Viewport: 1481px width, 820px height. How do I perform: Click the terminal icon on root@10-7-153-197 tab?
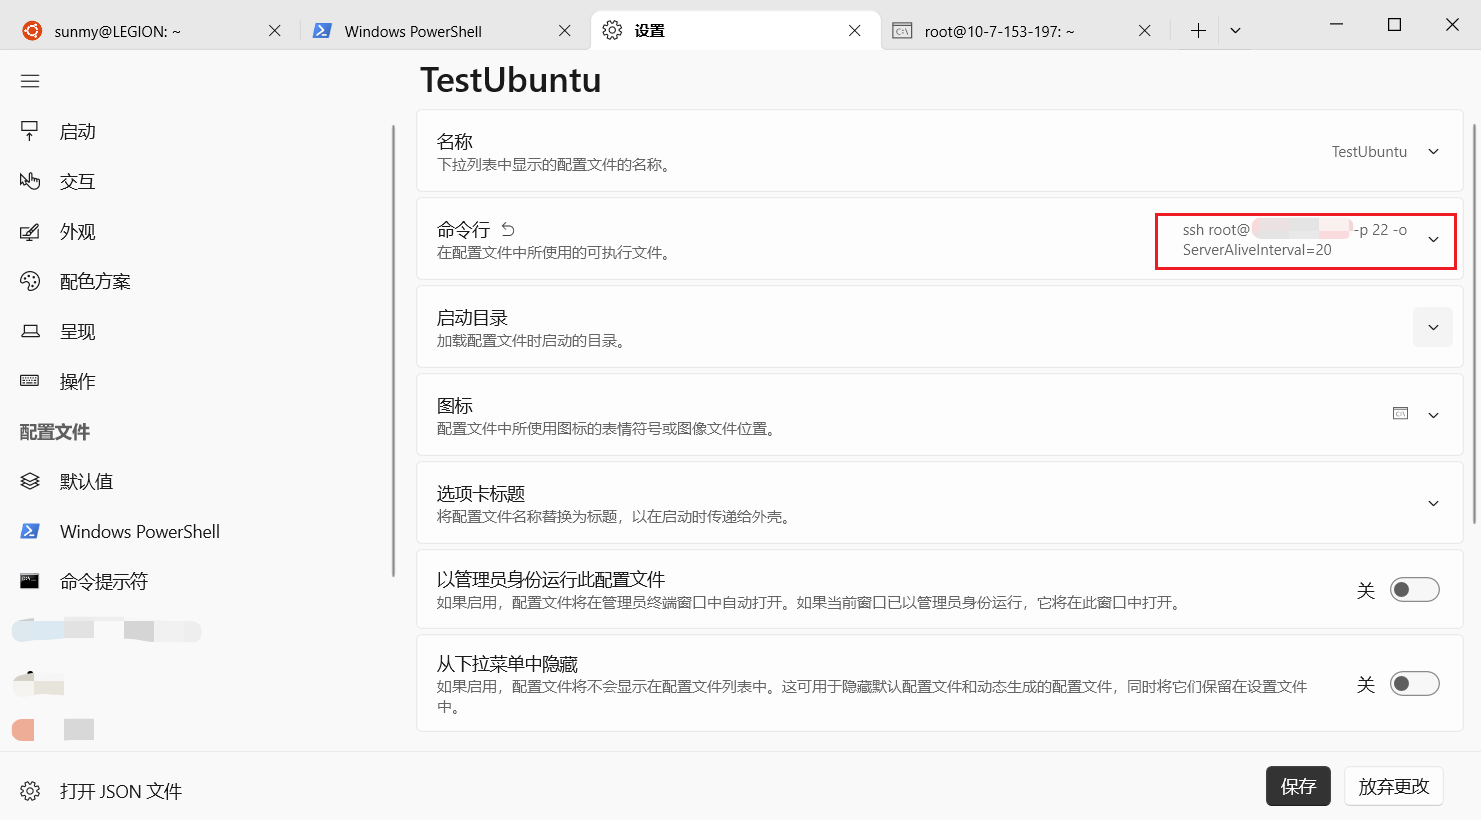pos(902,31)
